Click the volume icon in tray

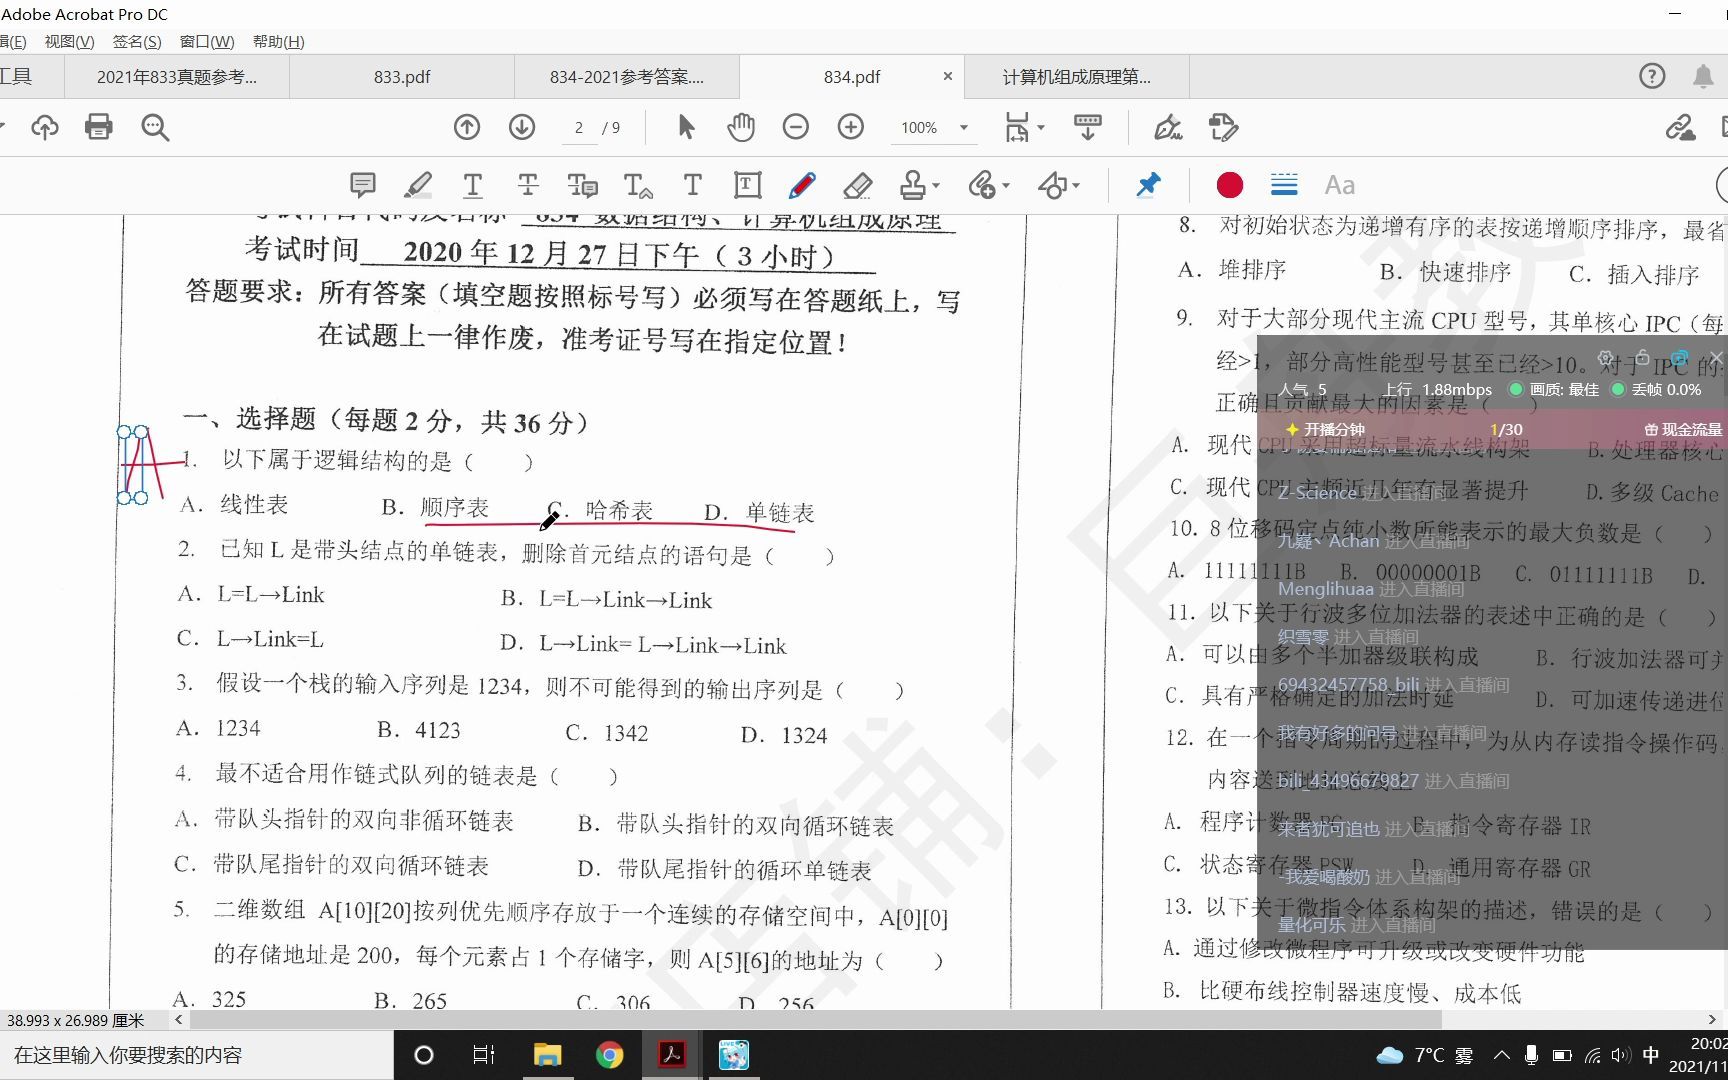1621,1055
